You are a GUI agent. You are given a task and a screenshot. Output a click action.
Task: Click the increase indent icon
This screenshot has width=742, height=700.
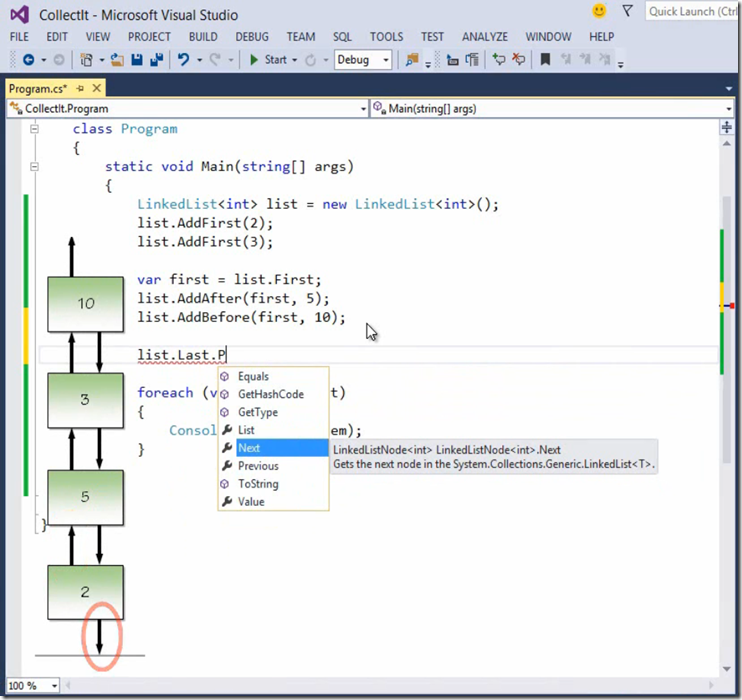472,60
